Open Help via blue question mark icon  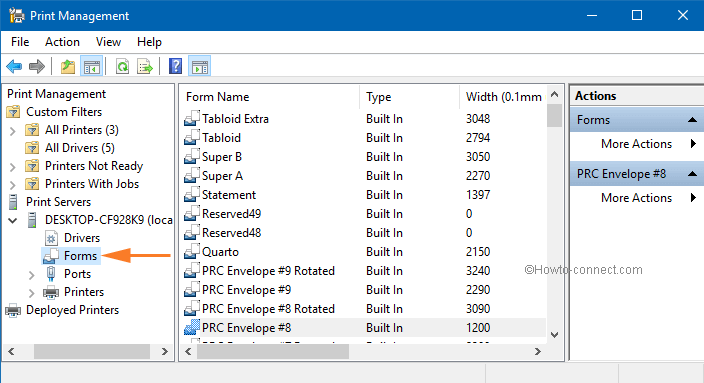tap(175, 66)
